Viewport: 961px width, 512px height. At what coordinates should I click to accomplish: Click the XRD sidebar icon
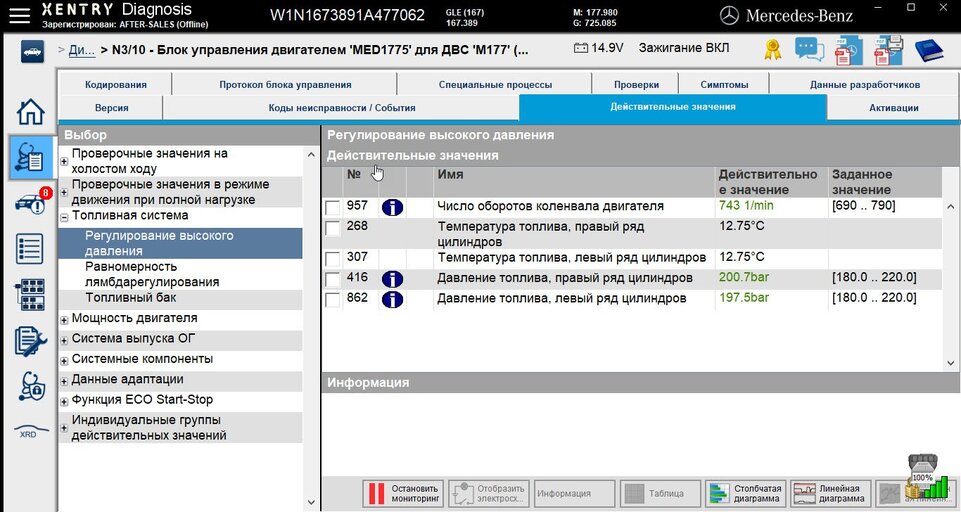coord(28,431)
